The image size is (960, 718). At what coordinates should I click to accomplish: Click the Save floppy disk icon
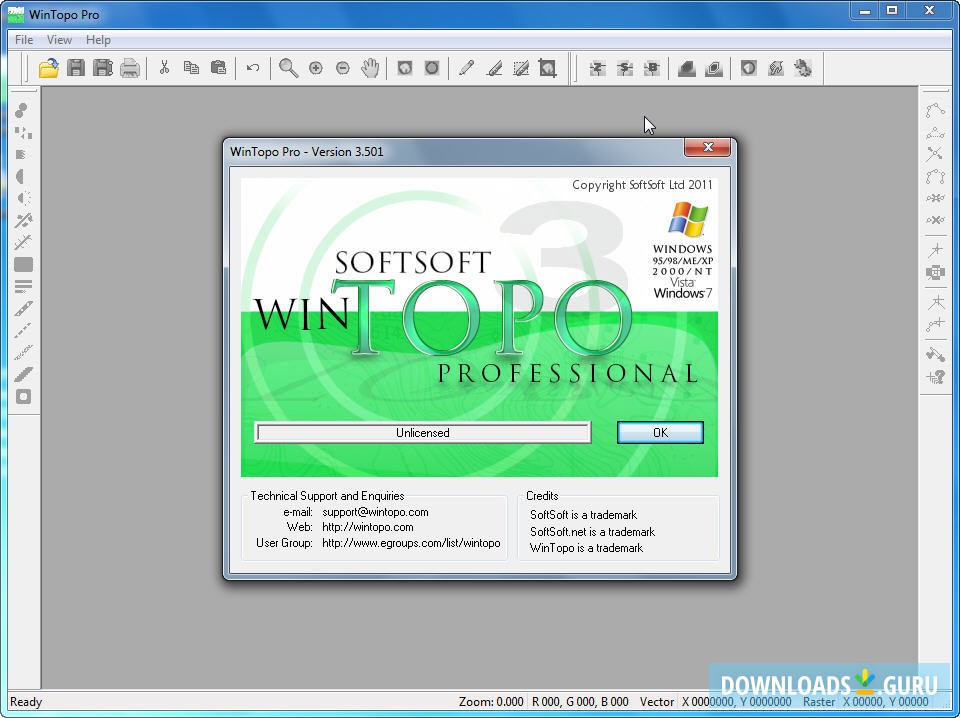(x=76, y=68)
